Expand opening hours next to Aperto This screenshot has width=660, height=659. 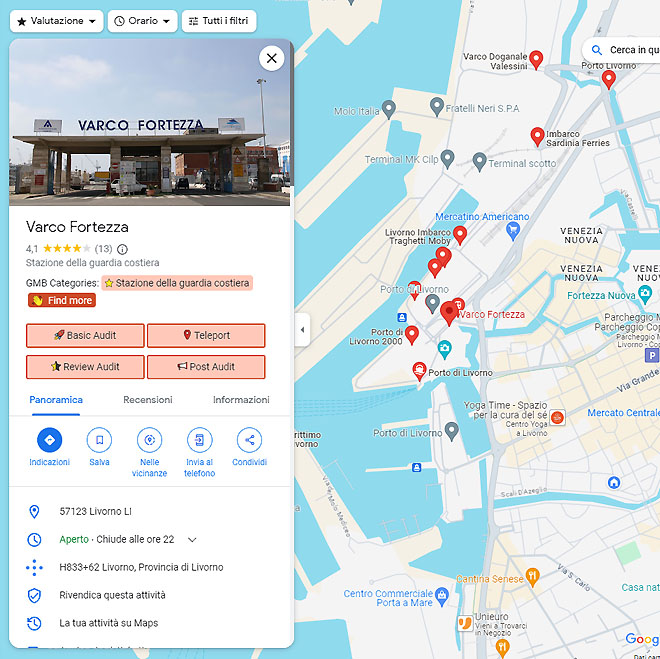point(192,539)
